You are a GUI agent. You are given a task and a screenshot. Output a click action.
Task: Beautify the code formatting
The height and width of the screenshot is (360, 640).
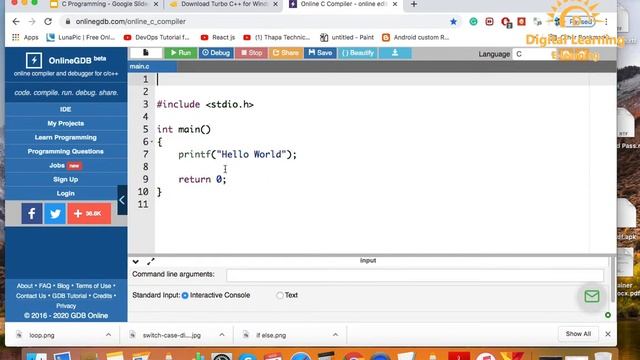click(358, 53)
